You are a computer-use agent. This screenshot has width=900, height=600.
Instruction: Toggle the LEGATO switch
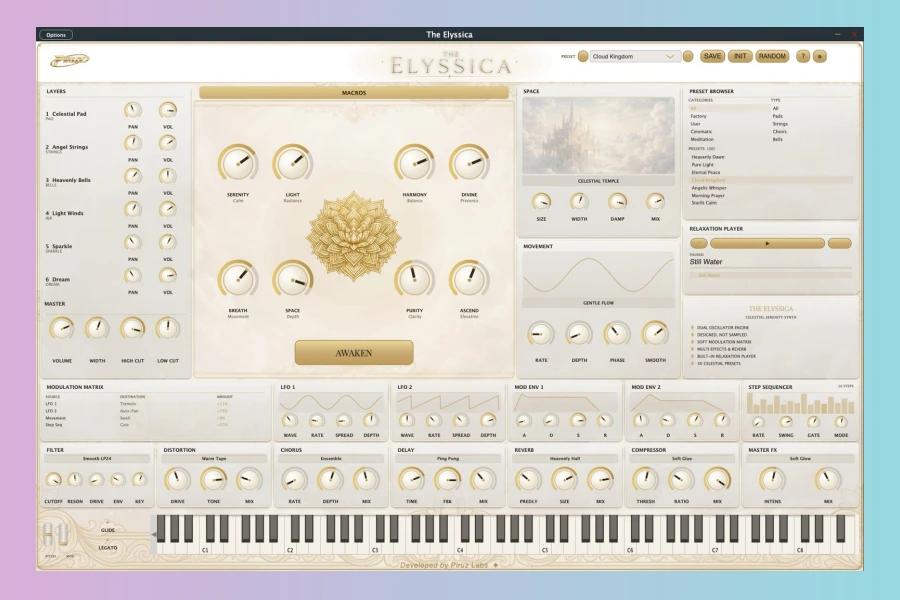107,548
